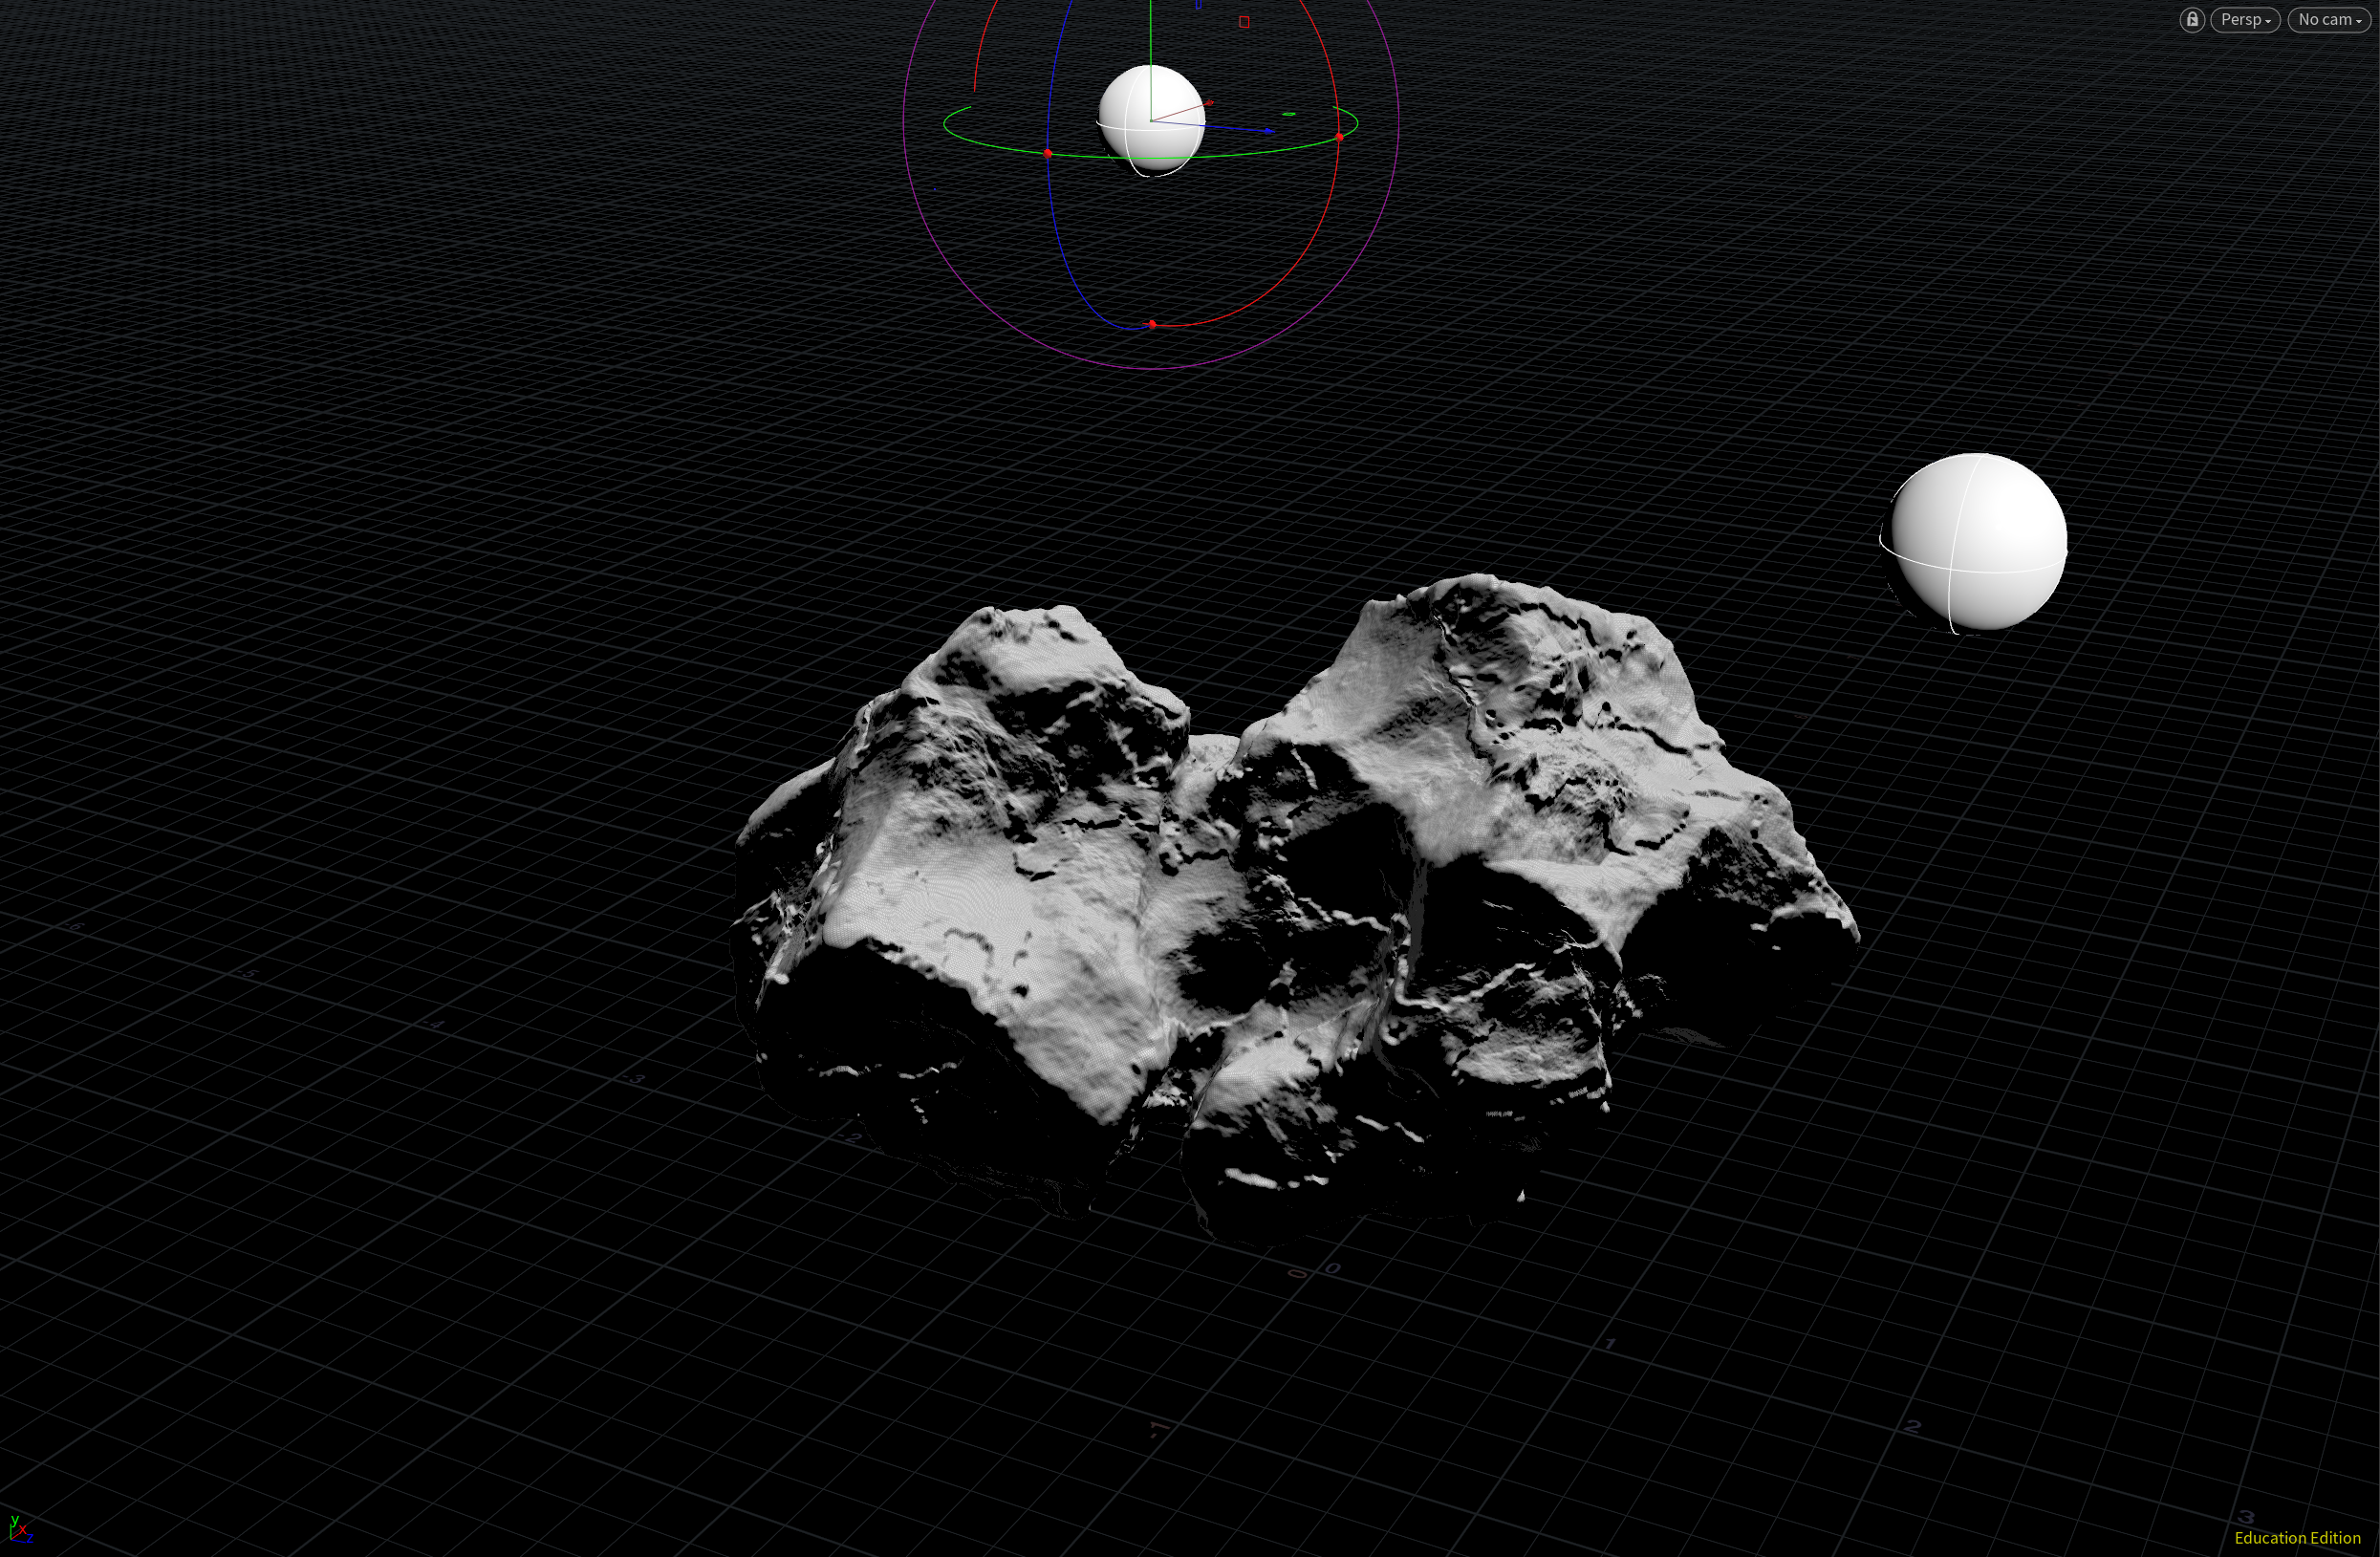
Task: Open the No cam camera dropdown
Action: tap(2328, 20)
